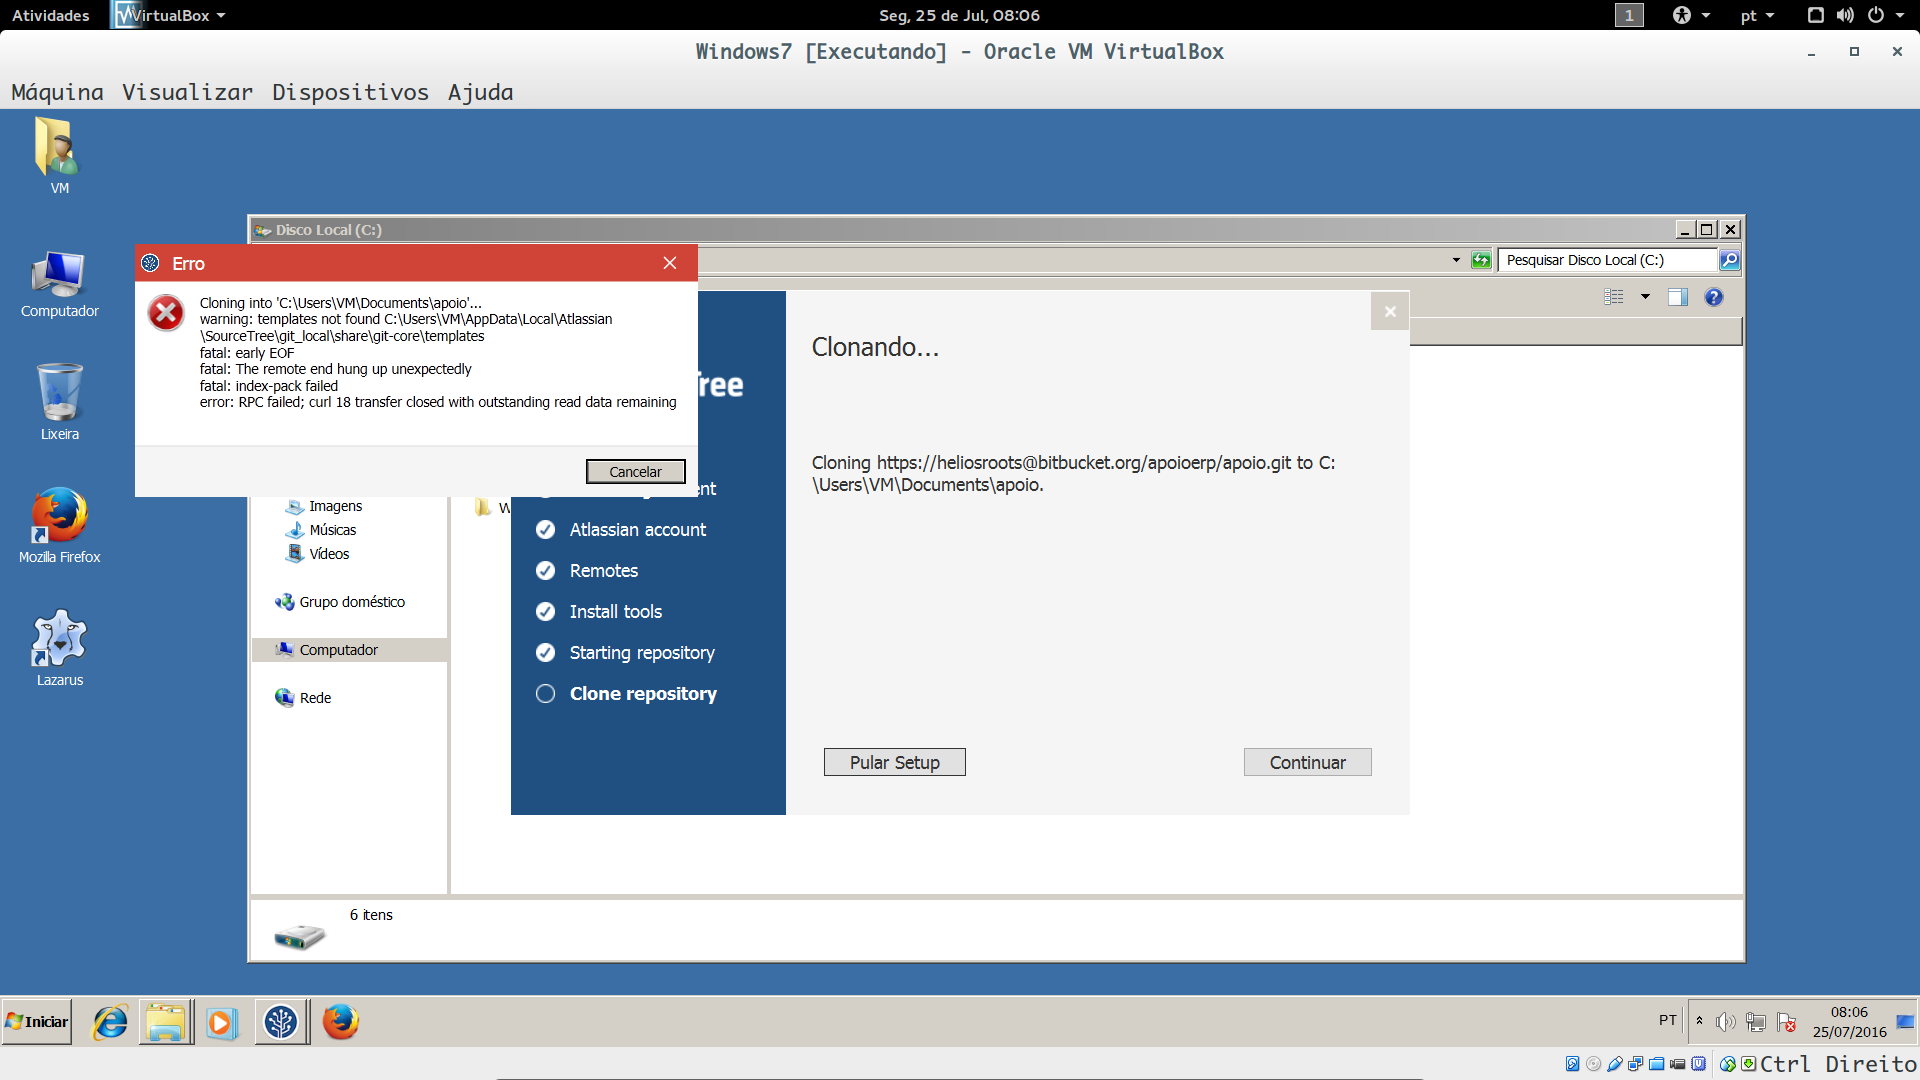This screenshot has height=1080, width=1920.
Task: Select the Atlassian account setup step
Action: (637, 530)
